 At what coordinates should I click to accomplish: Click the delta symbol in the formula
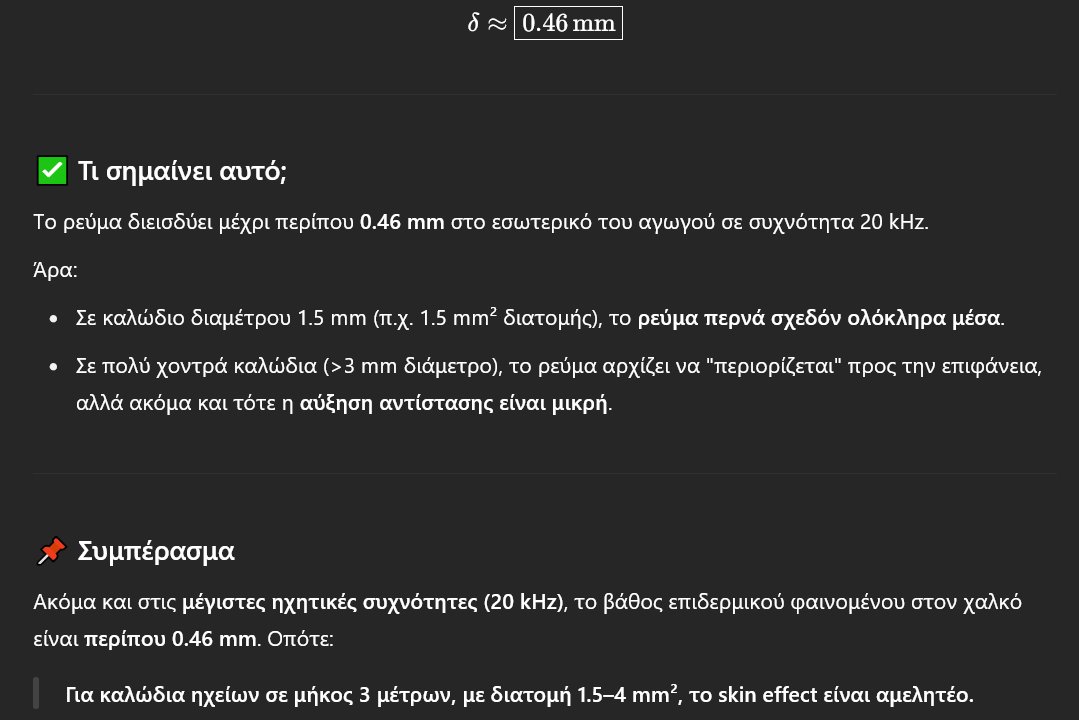473,23
